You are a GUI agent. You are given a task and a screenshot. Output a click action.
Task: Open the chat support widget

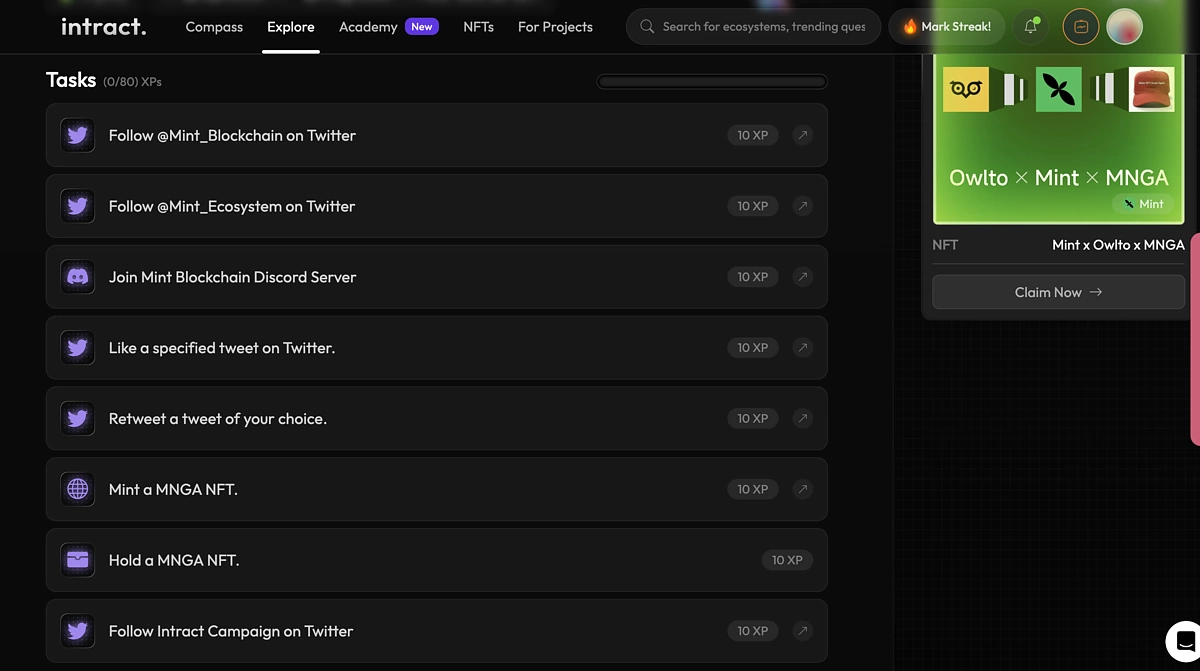1184,641
